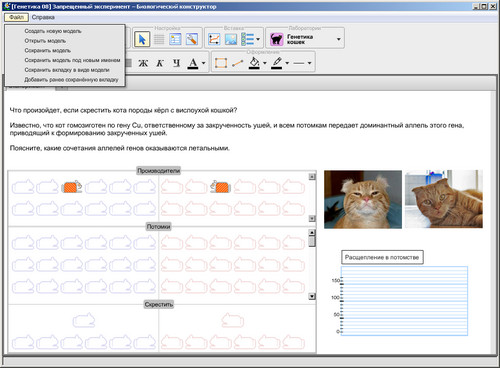500x368 pixels.
Task: Expand the fill color bucket dropdown arrow
Action: (265, 63)
